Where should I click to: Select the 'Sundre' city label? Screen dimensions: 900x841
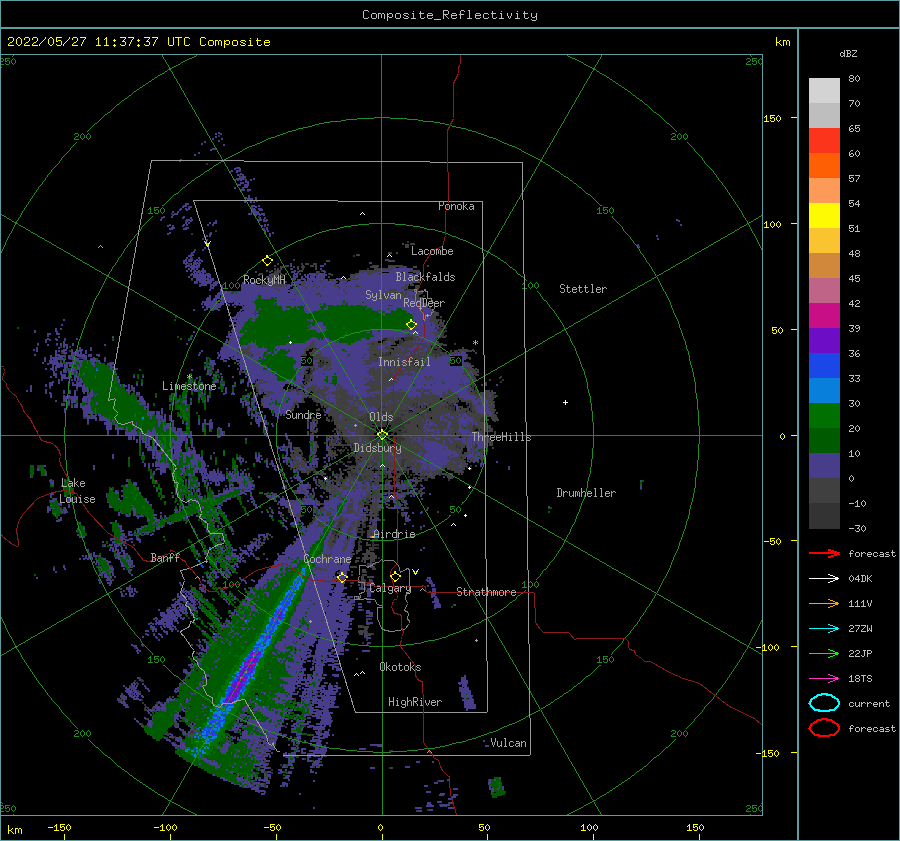(x=304, y=415)
